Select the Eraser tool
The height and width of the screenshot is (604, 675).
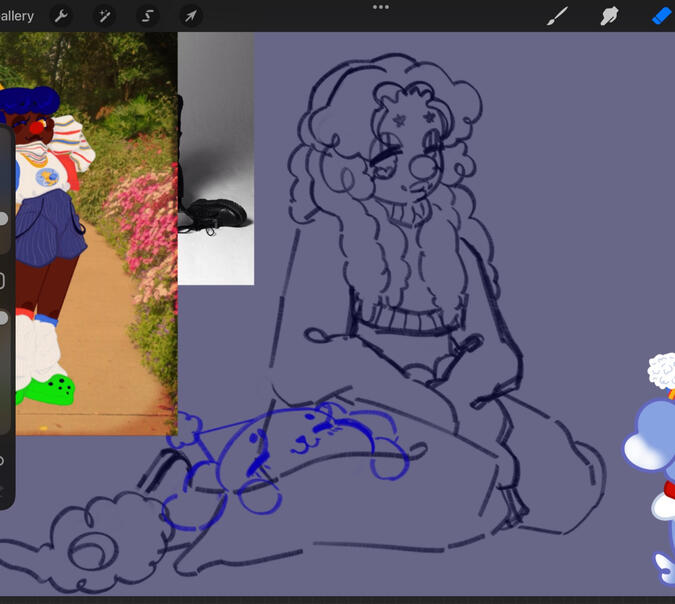(660, 16)
